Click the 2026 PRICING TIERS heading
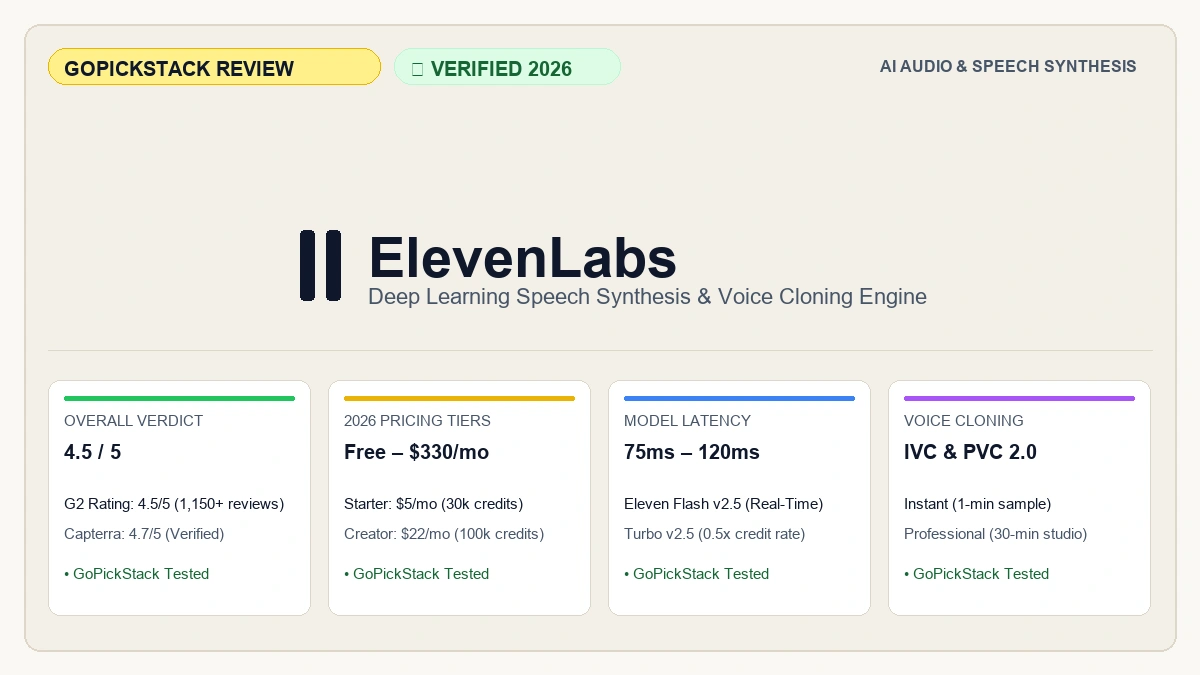Screen dimensions: 1200x675 417,421
